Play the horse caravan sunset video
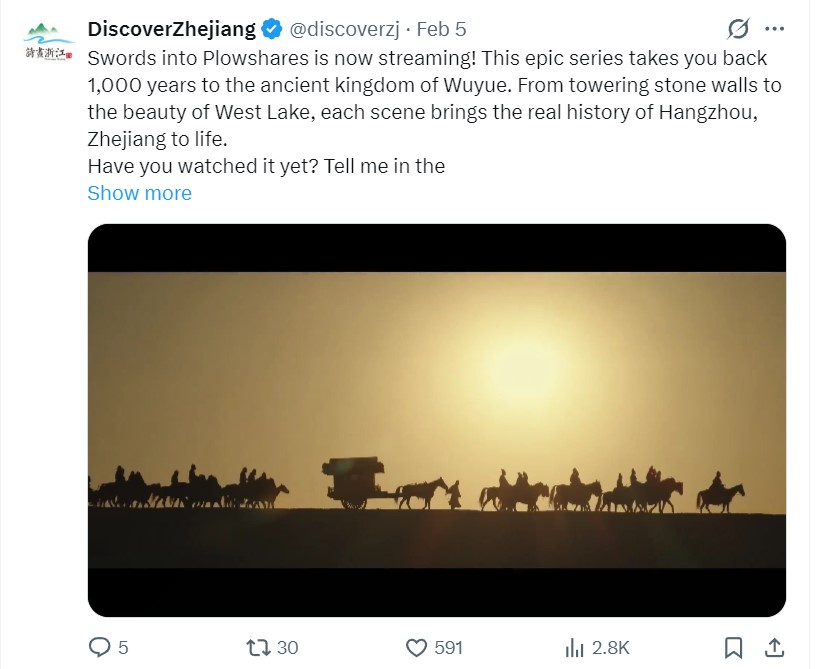The width and height of the screenshot is (828, 669). (436, 420)
